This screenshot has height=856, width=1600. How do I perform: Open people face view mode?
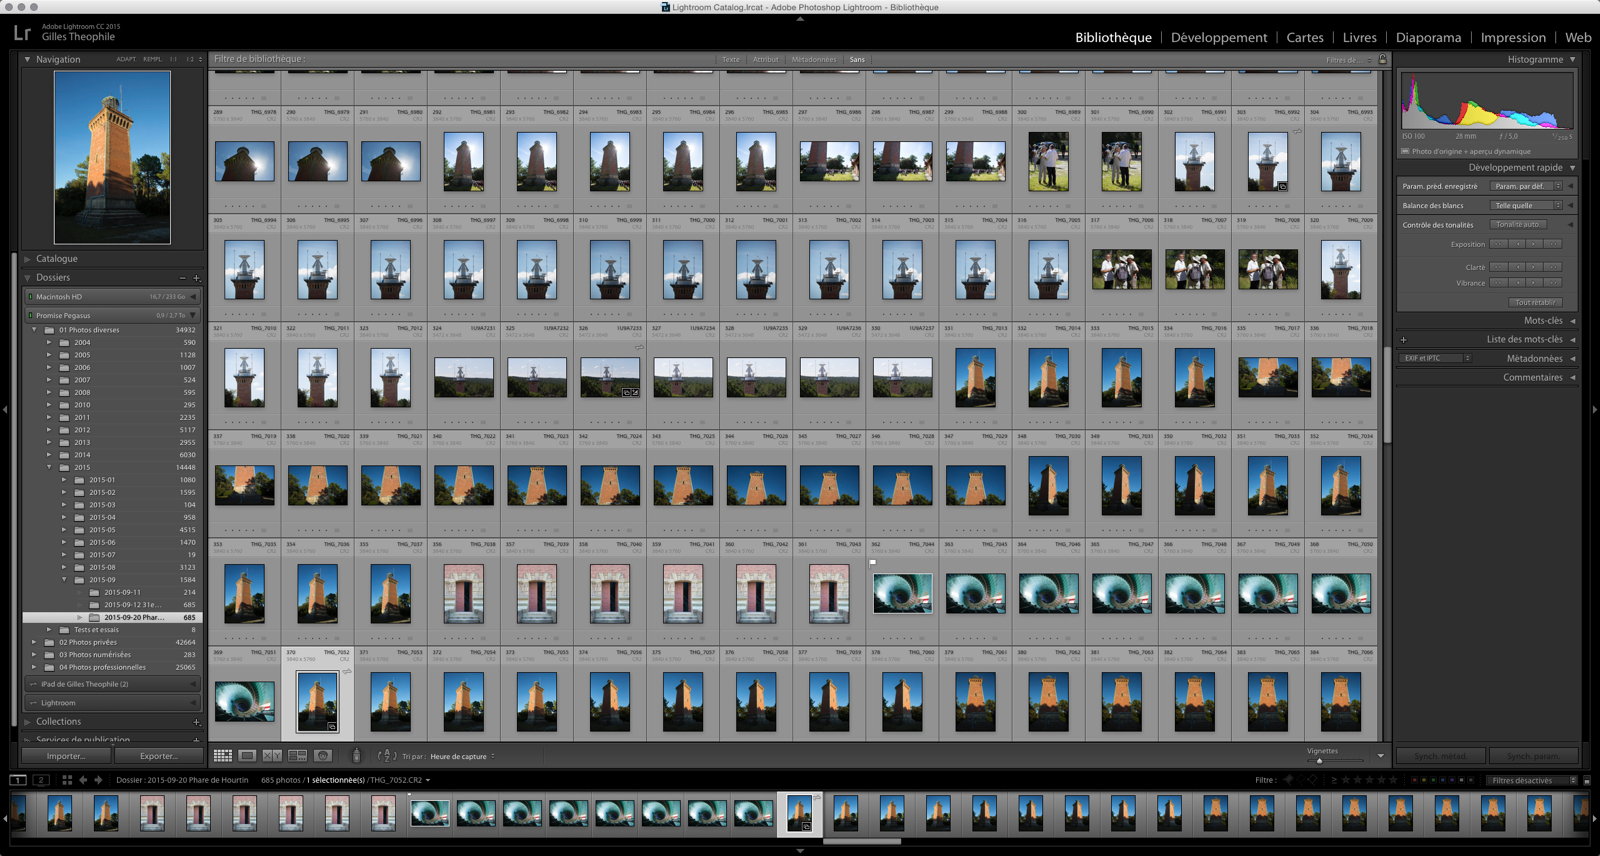point(322,756)
